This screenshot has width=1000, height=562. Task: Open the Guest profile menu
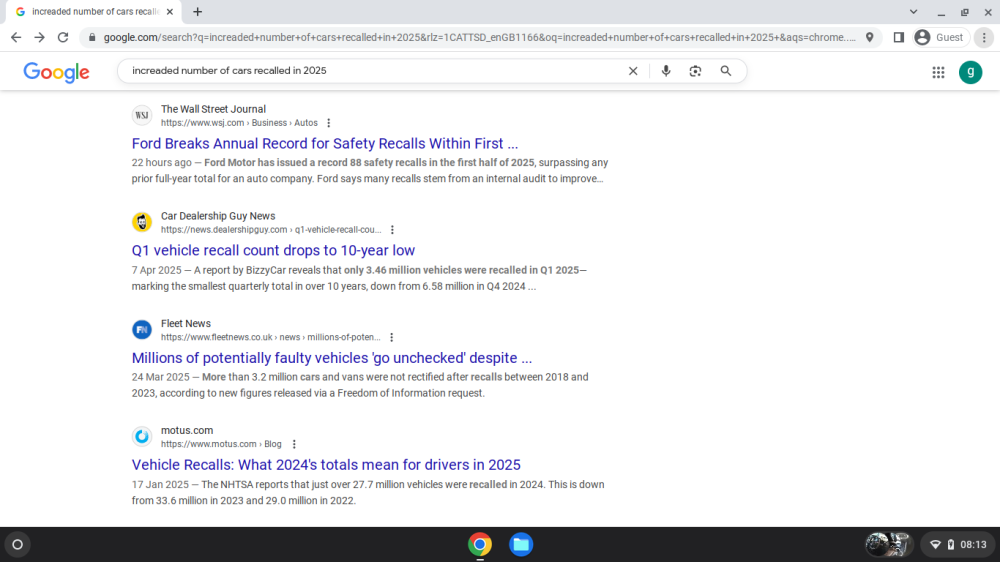(x=941, y=38)
